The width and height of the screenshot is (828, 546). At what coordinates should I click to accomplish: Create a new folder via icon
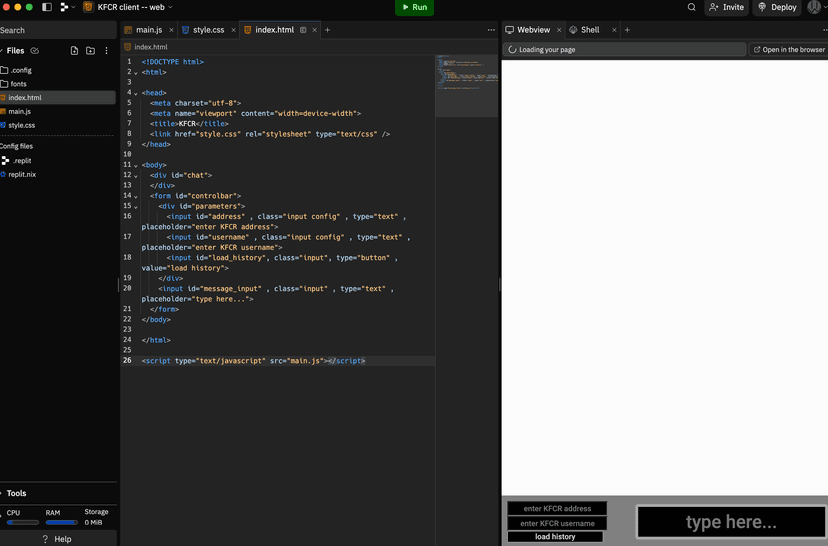pyautogui.click(x=90, y=50)
